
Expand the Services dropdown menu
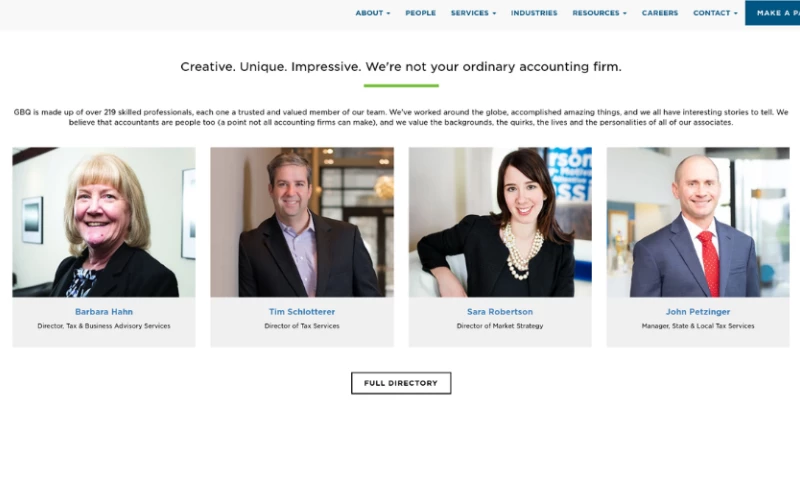(473, 13)
